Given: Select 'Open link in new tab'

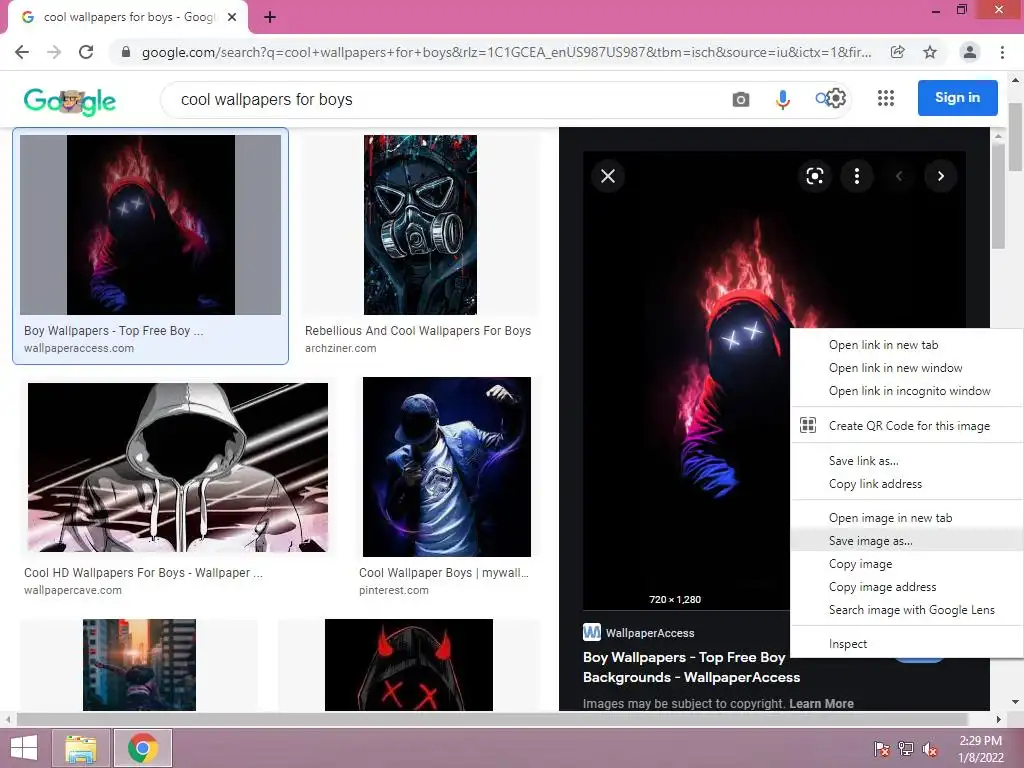Looking at the screenshot, I should click(x=906, y=345).
